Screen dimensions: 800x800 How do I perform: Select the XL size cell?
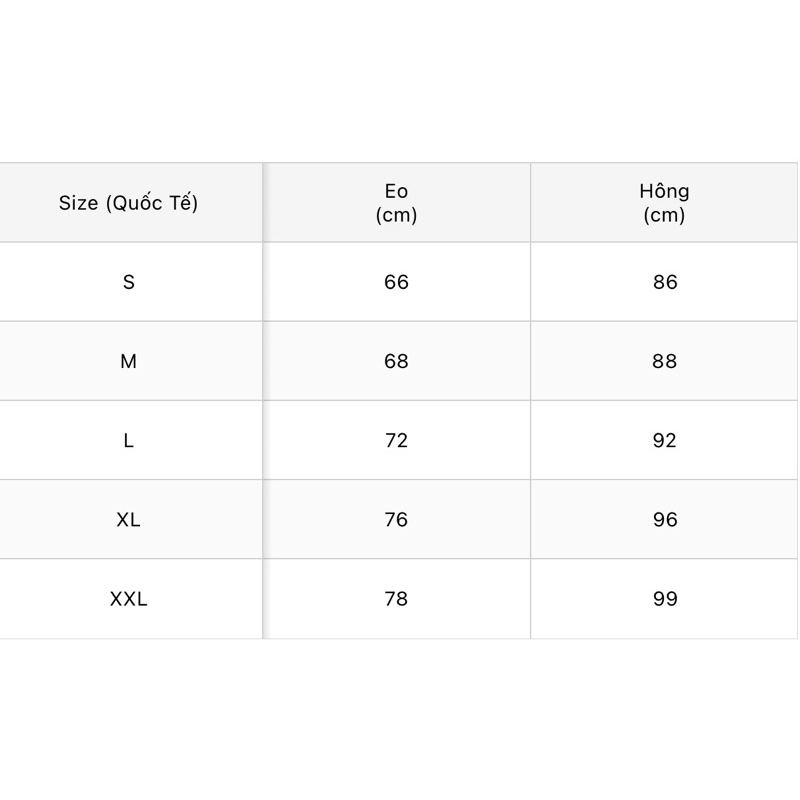(x=129, y=520)
